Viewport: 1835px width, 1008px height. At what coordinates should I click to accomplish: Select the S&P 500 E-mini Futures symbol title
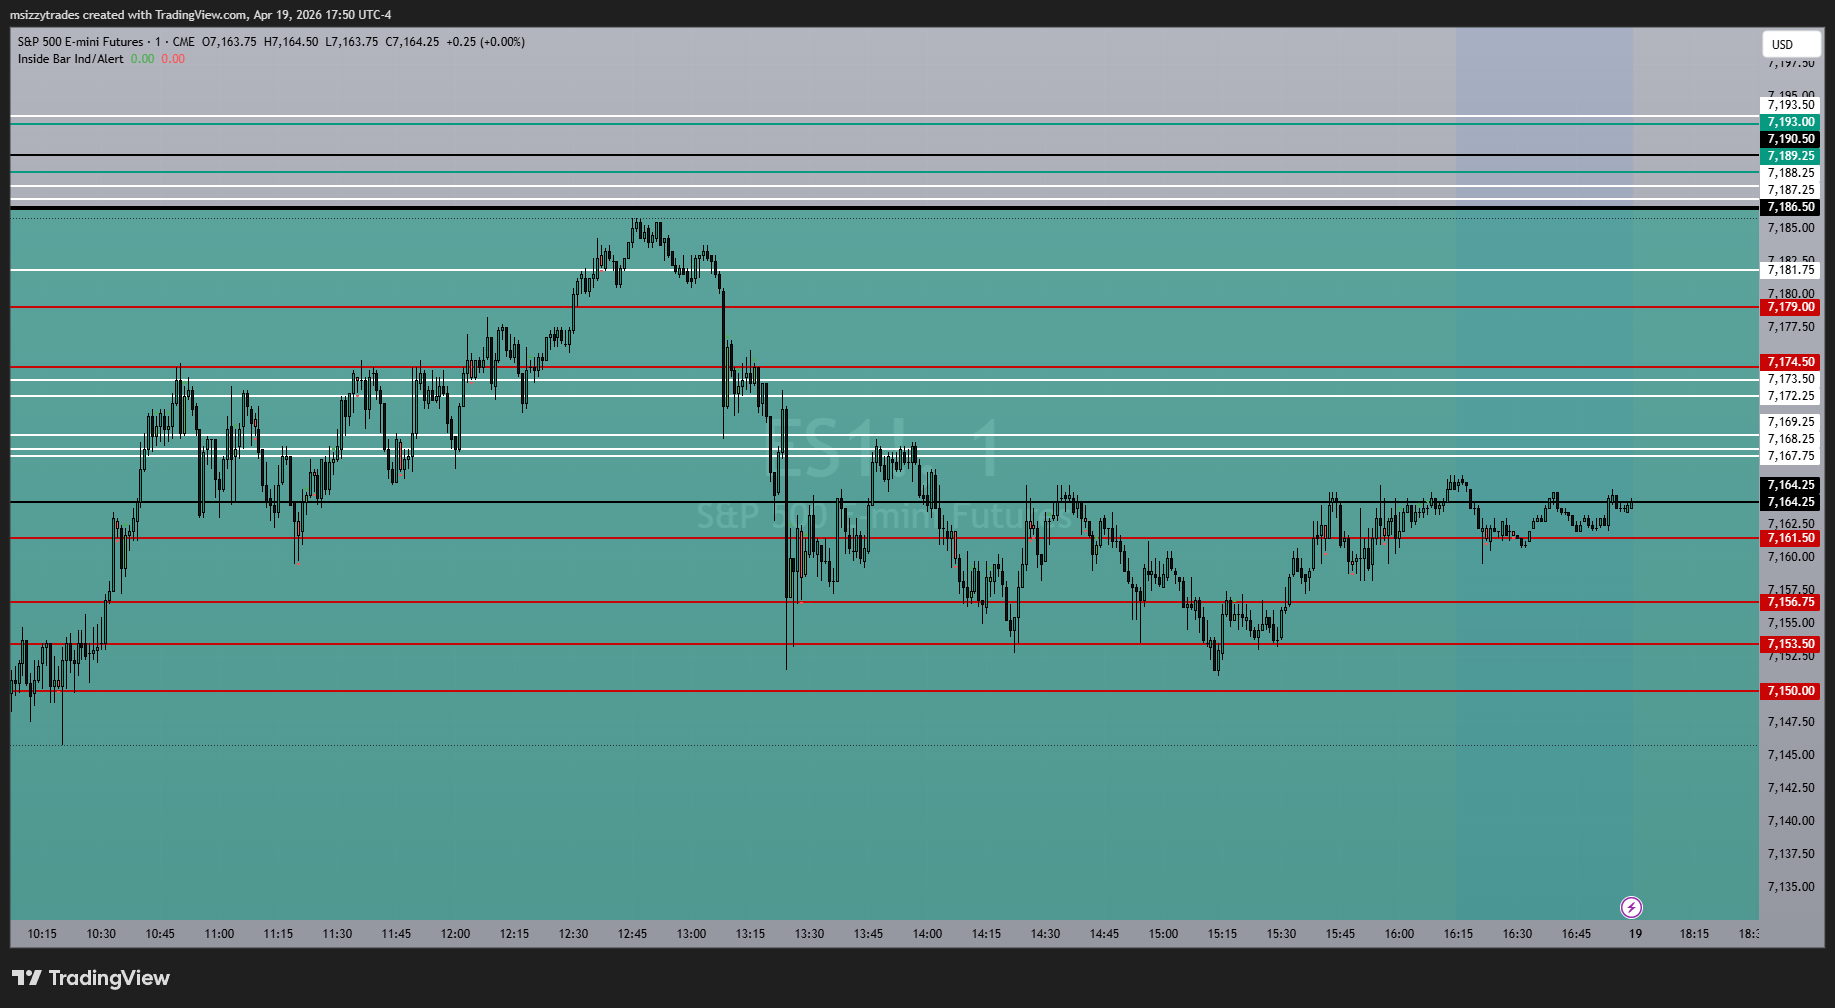80,42
